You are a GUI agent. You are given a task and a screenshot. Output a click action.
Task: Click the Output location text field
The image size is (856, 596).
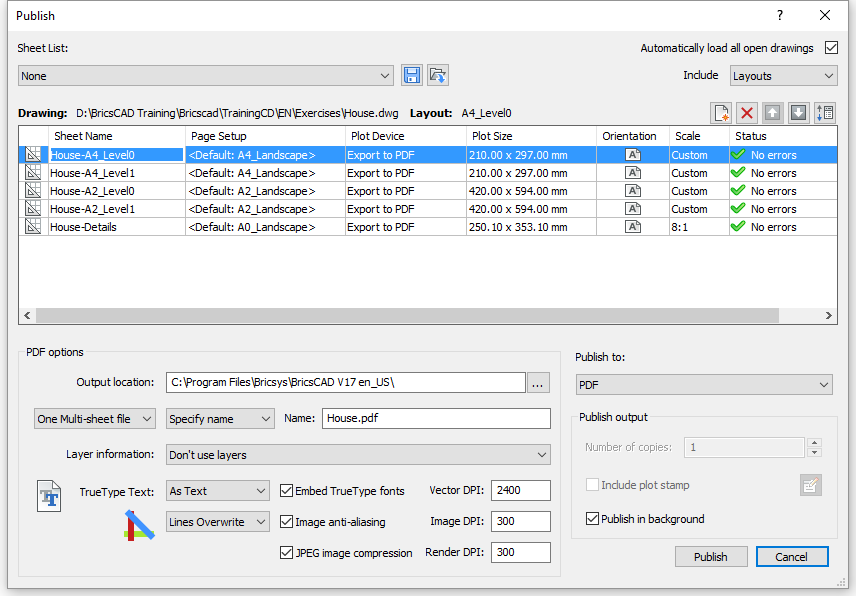(346, 383)
